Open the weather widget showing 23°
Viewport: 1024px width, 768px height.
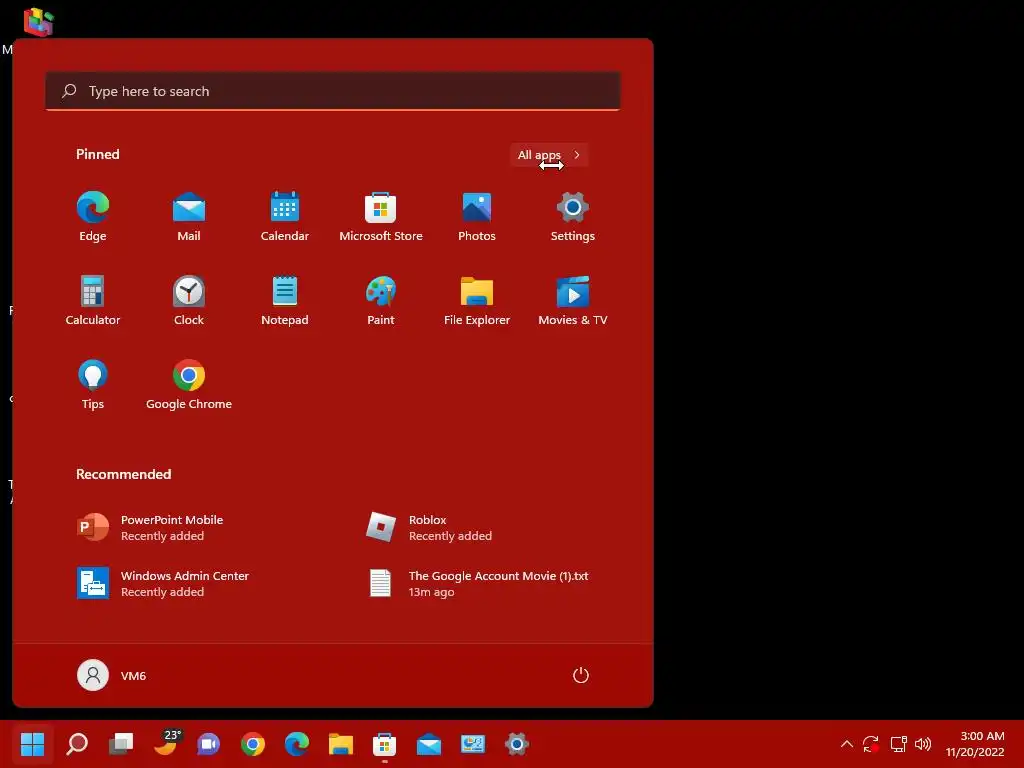click(166, 743)
